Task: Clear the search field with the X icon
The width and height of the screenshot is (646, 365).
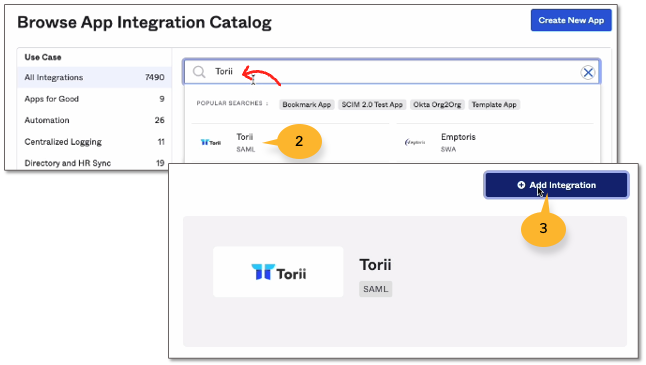Action: [x=588, y=73]
